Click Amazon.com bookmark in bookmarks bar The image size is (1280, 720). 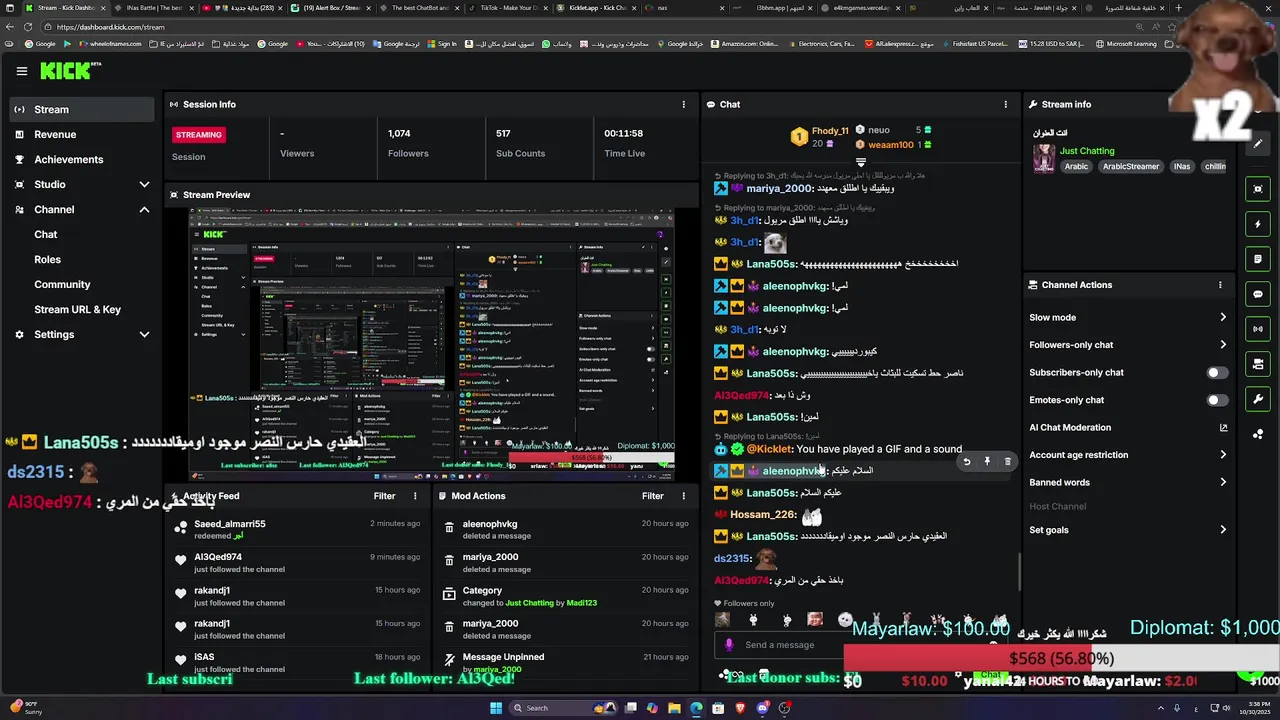pos(746,44)
